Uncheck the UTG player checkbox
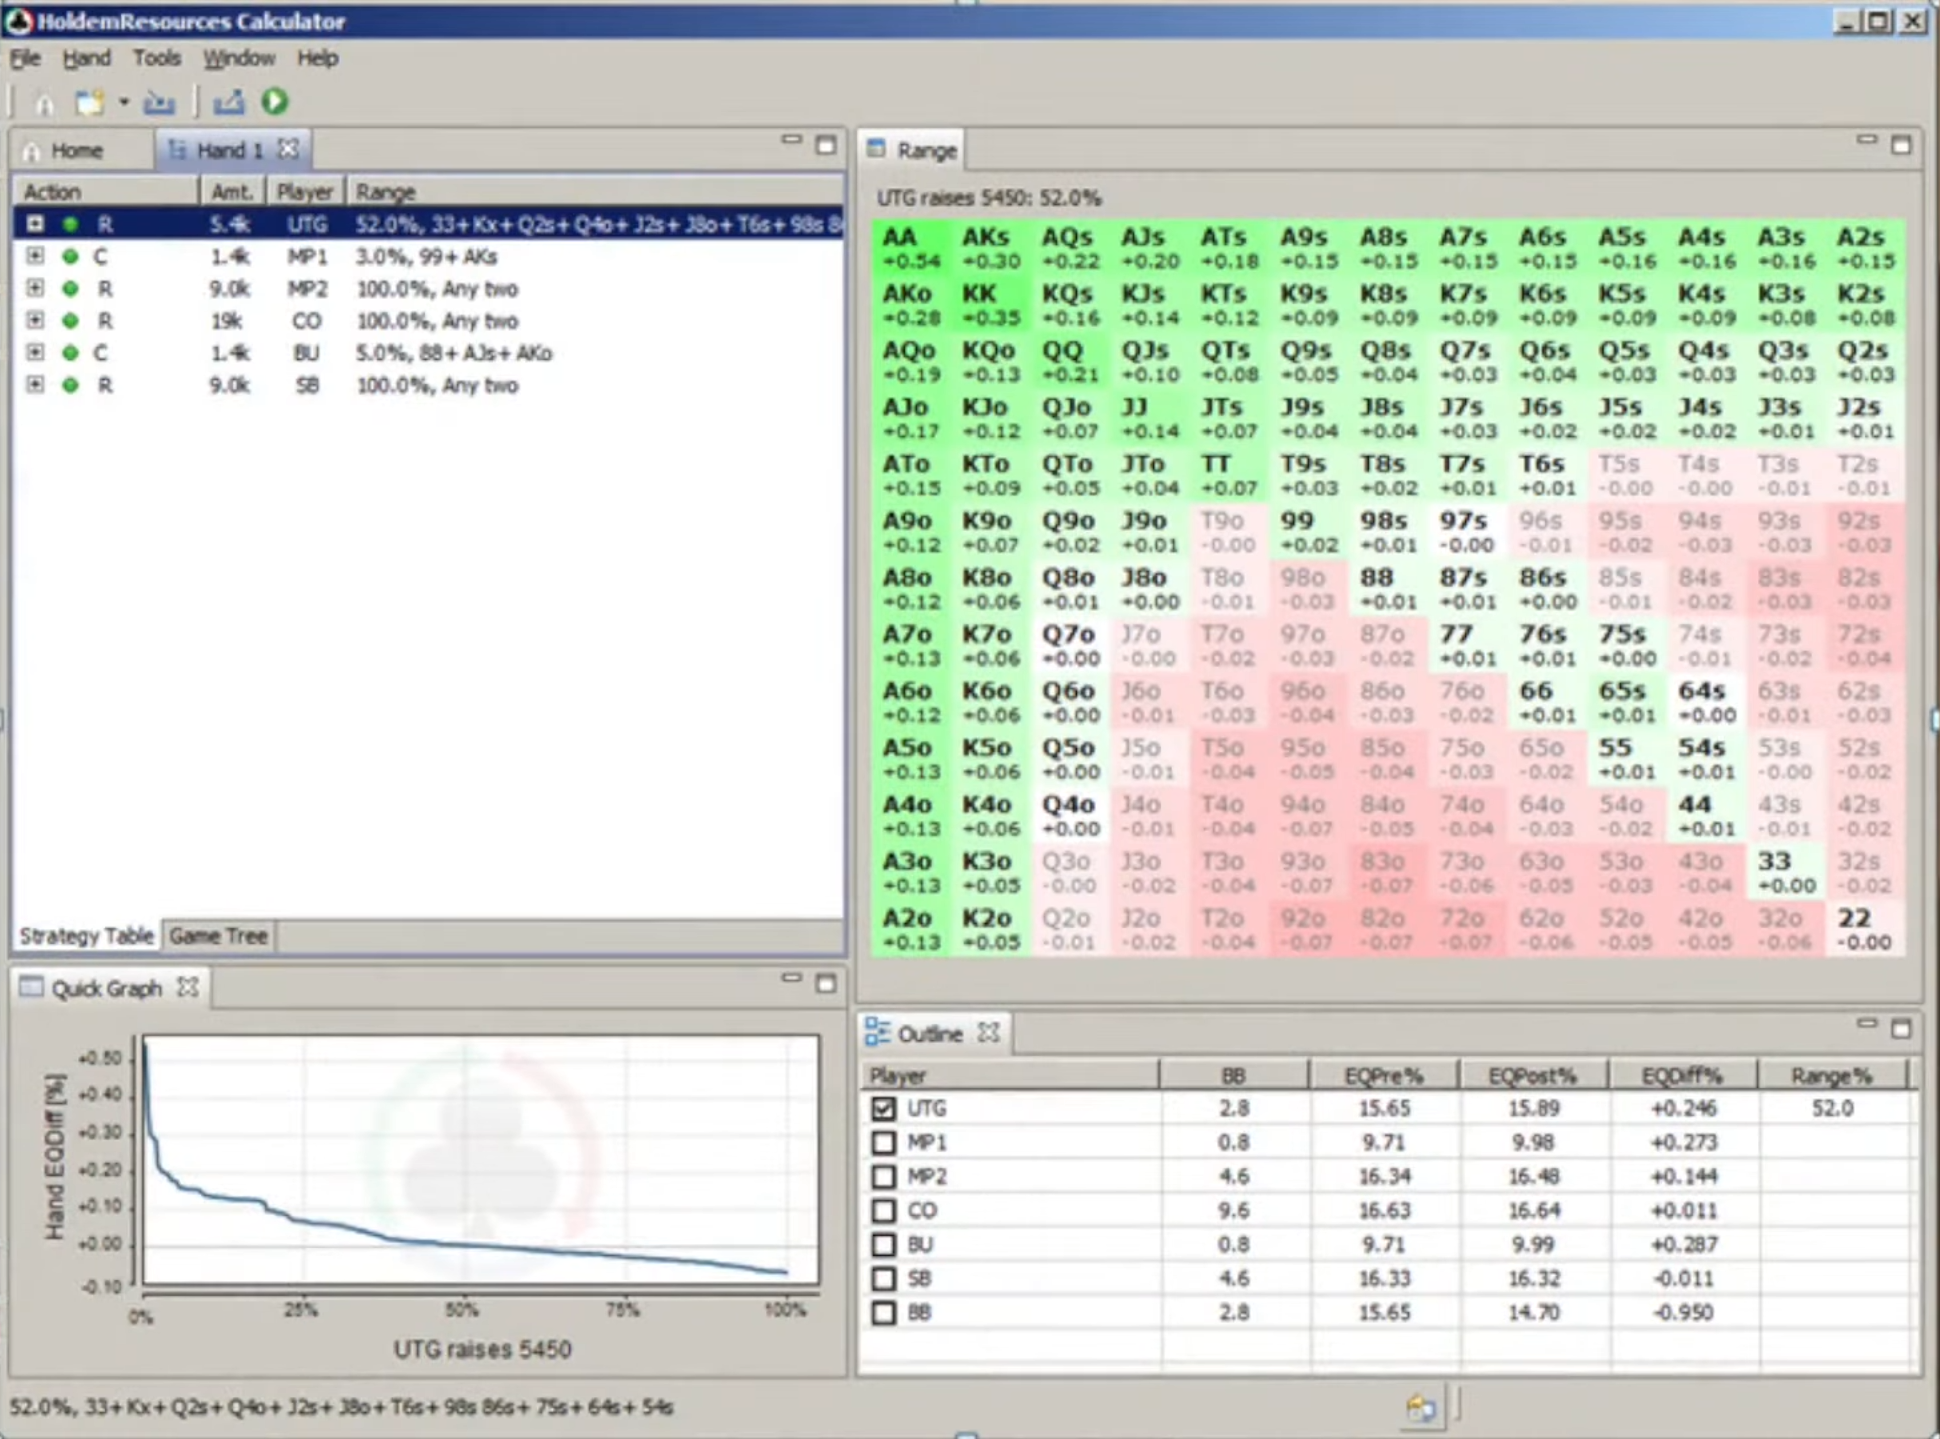Viewport: 1940px width, 1439px height. coord(883,1108)
